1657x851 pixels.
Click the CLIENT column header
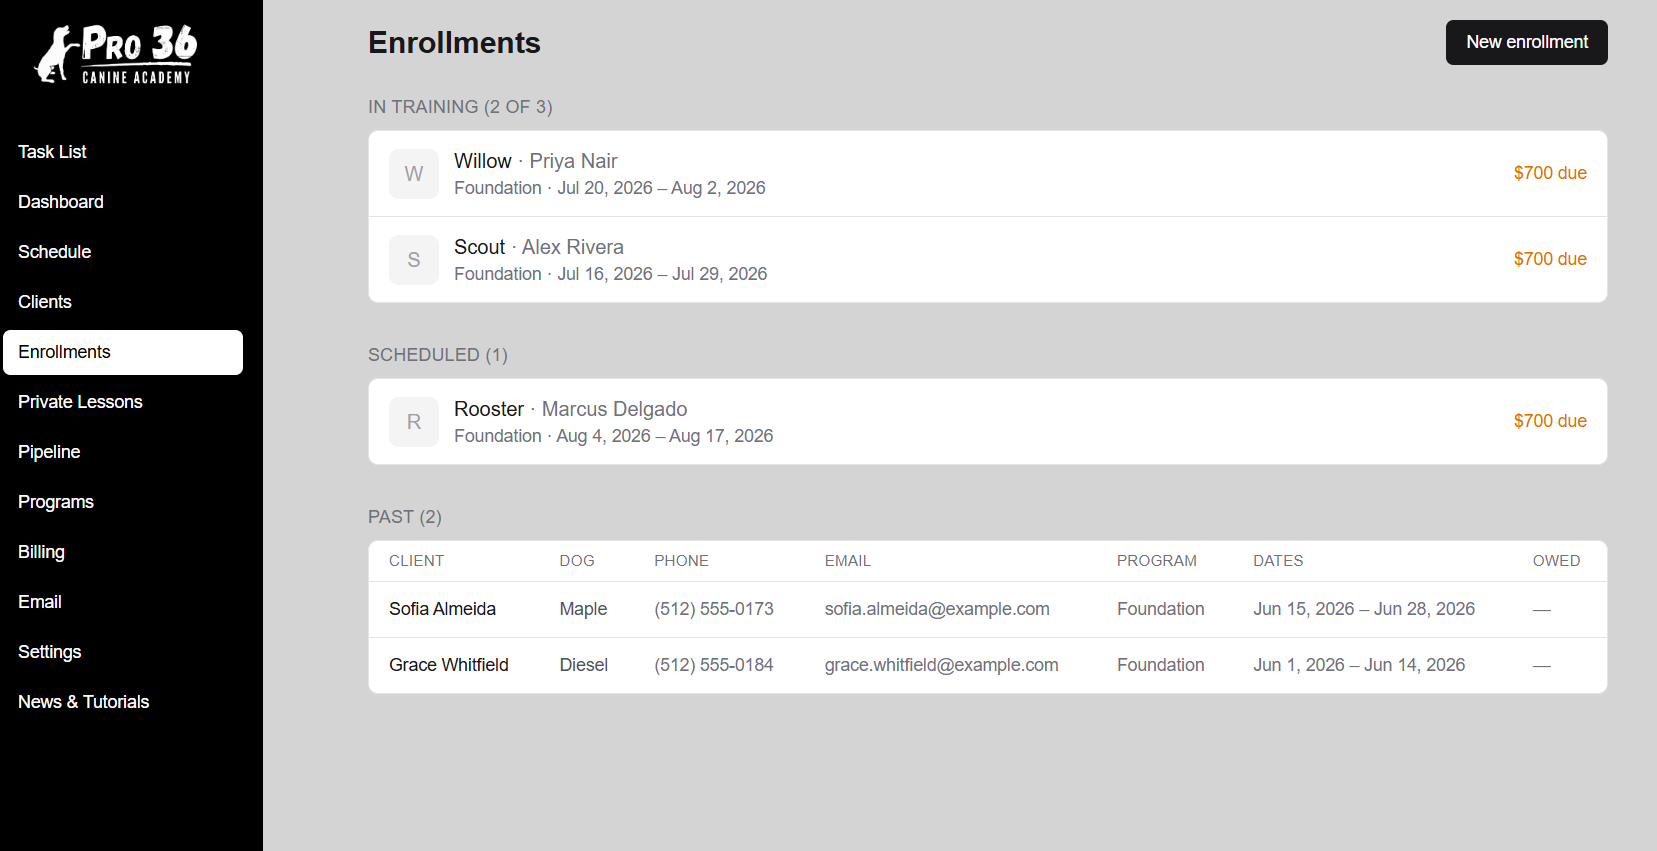[416, 561]
